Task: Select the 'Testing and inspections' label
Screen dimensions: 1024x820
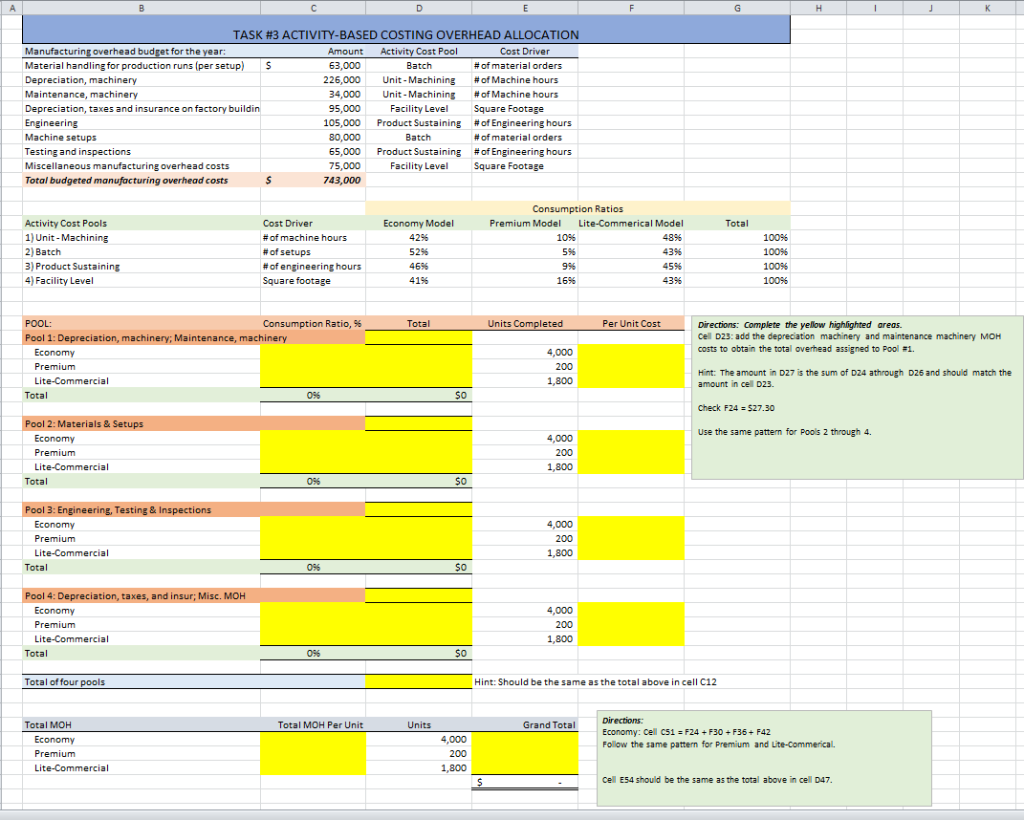Action: (141, 151)
